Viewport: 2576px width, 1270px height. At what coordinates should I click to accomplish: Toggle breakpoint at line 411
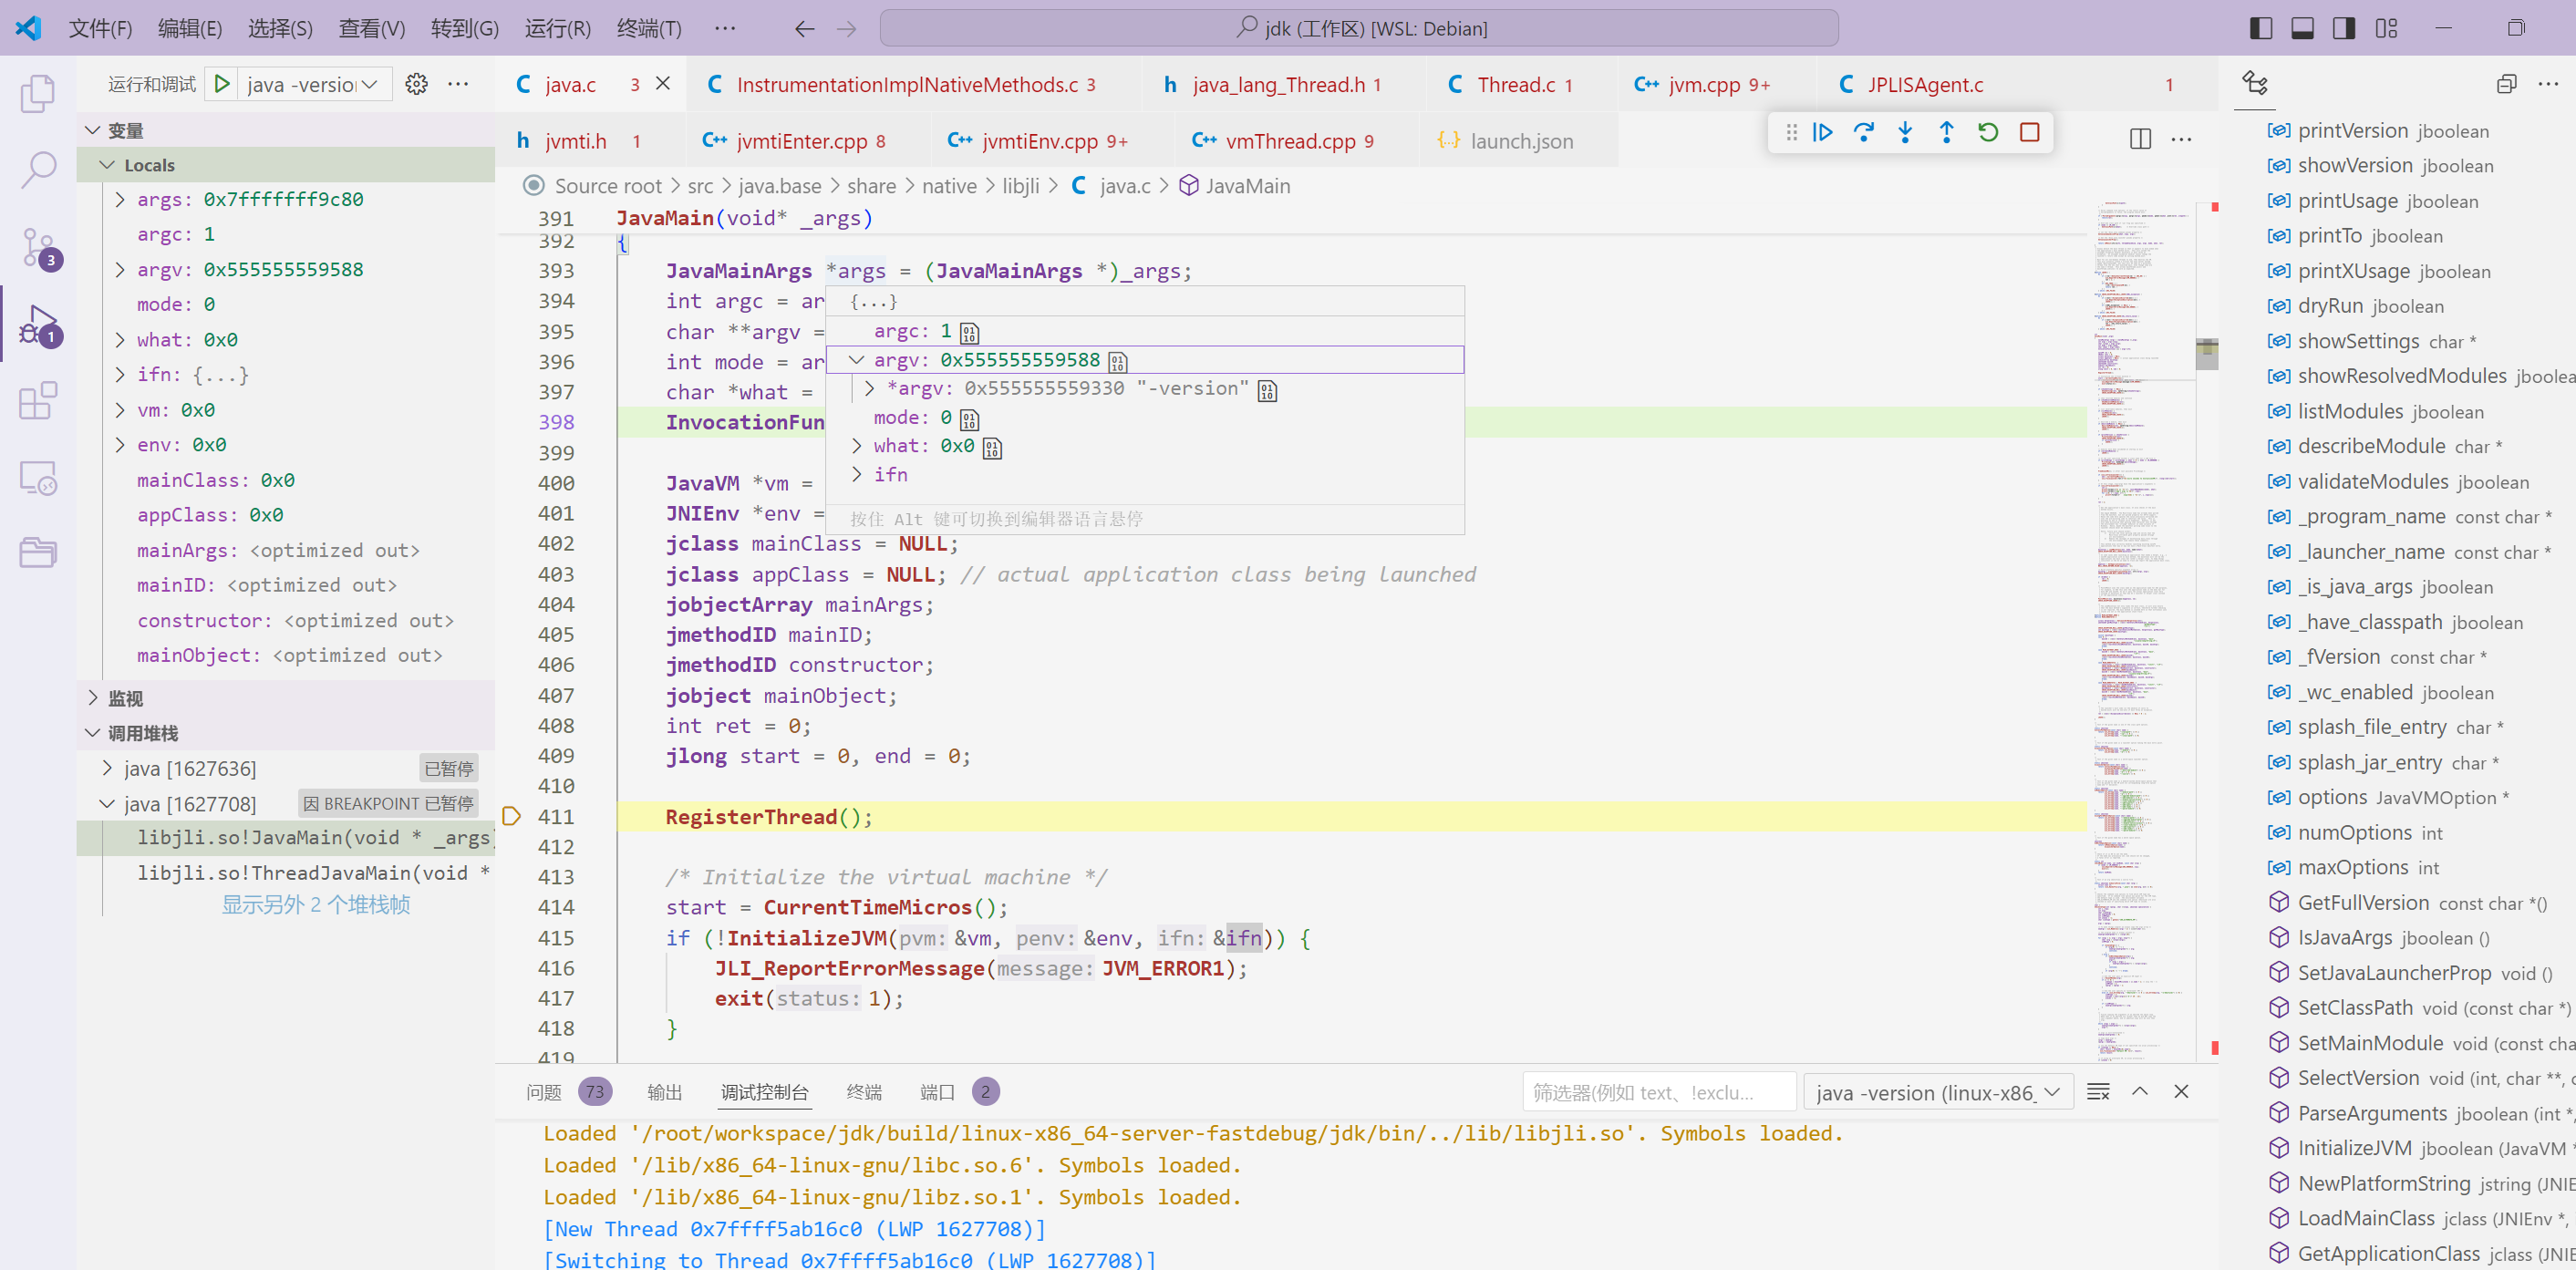coord(511,816)
